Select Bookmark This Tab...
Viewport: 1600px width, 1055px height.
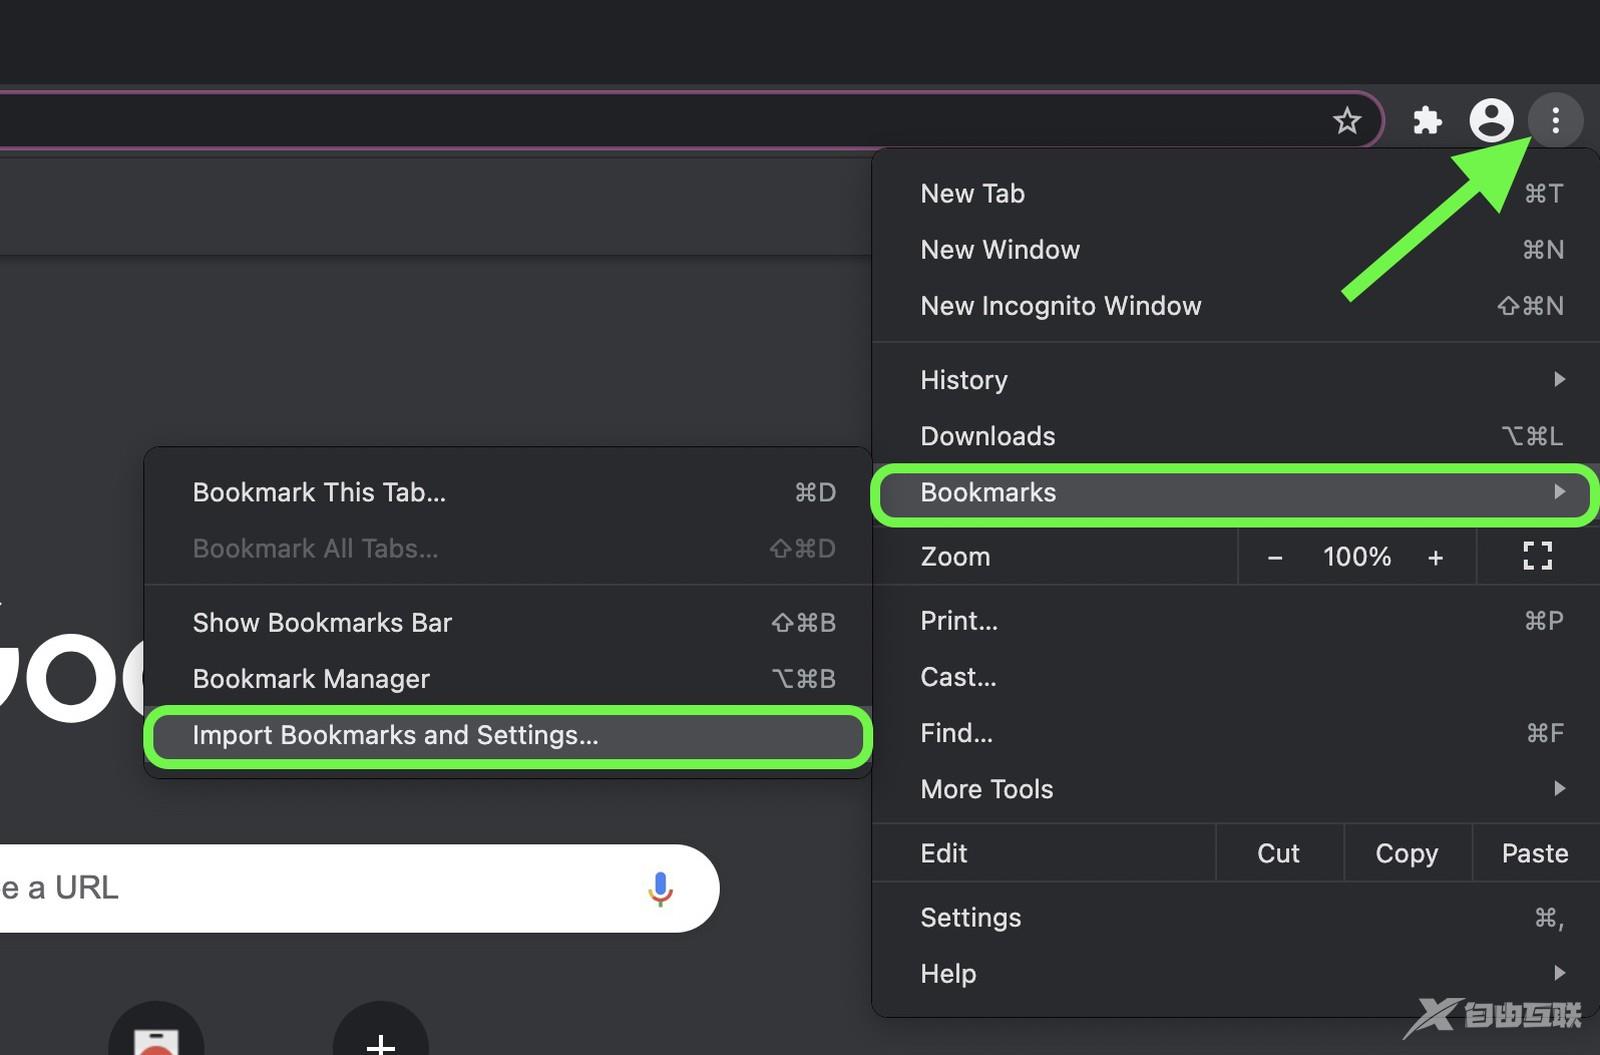[508, 493]
